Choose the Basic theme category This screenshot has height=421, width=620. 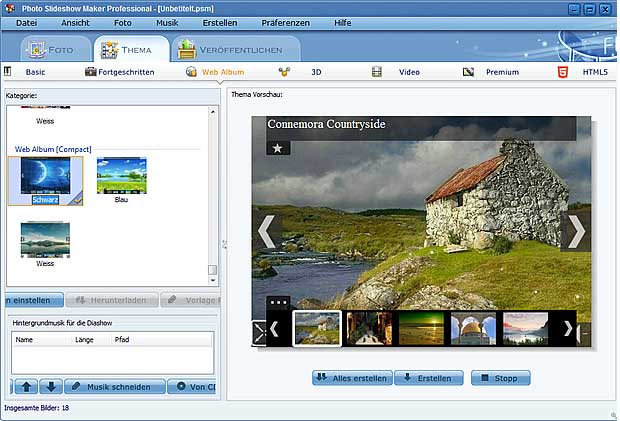pyautogui.click(x=35, y=72)
